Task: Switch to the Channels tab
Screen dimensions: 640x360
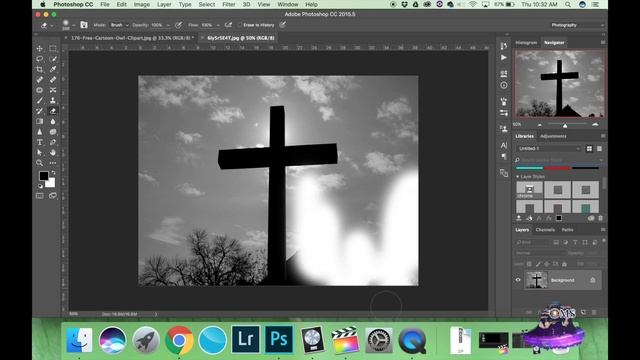Action: tap(545, 230)
